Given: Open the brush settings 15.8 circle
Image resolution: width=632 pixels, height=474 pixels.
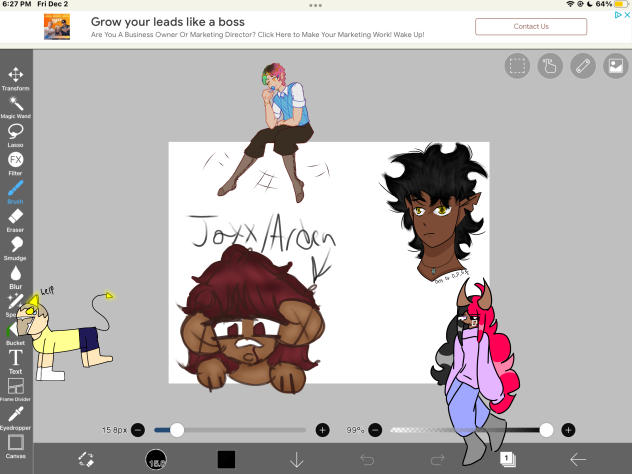Looking at the screenshot, I should (x=156, y=459).
